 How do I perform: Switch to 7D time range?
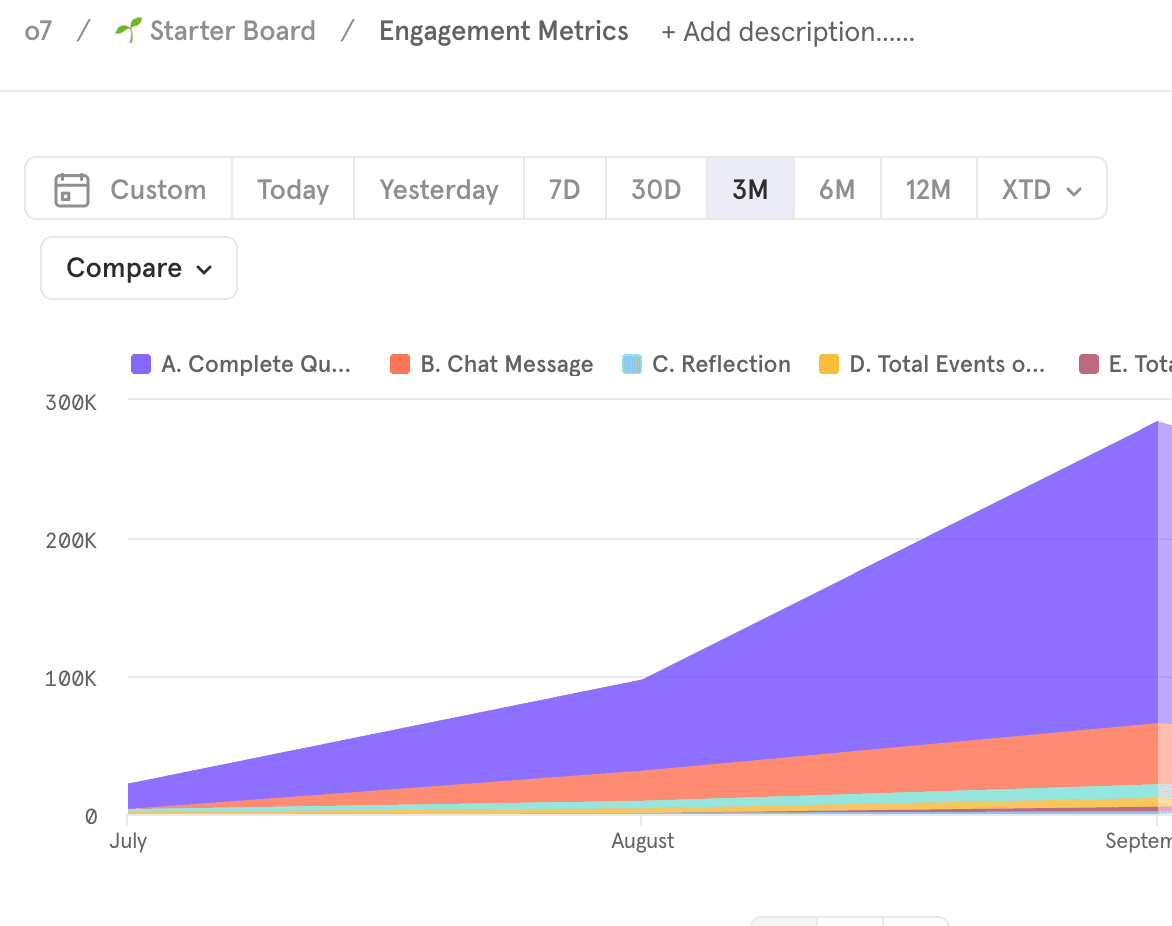pyautogui.click(x=565, y=189)
